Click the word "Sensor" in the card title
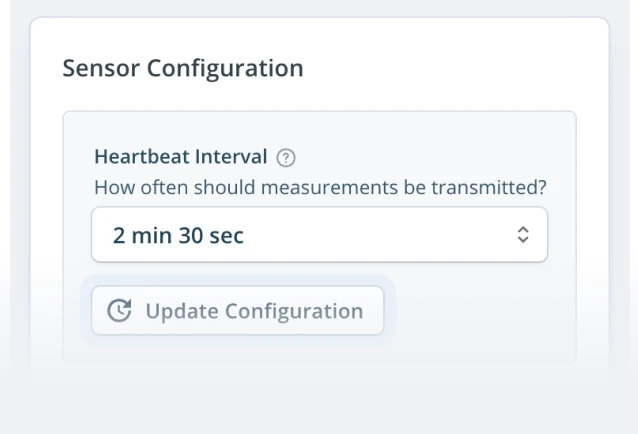 click(101, 68)
